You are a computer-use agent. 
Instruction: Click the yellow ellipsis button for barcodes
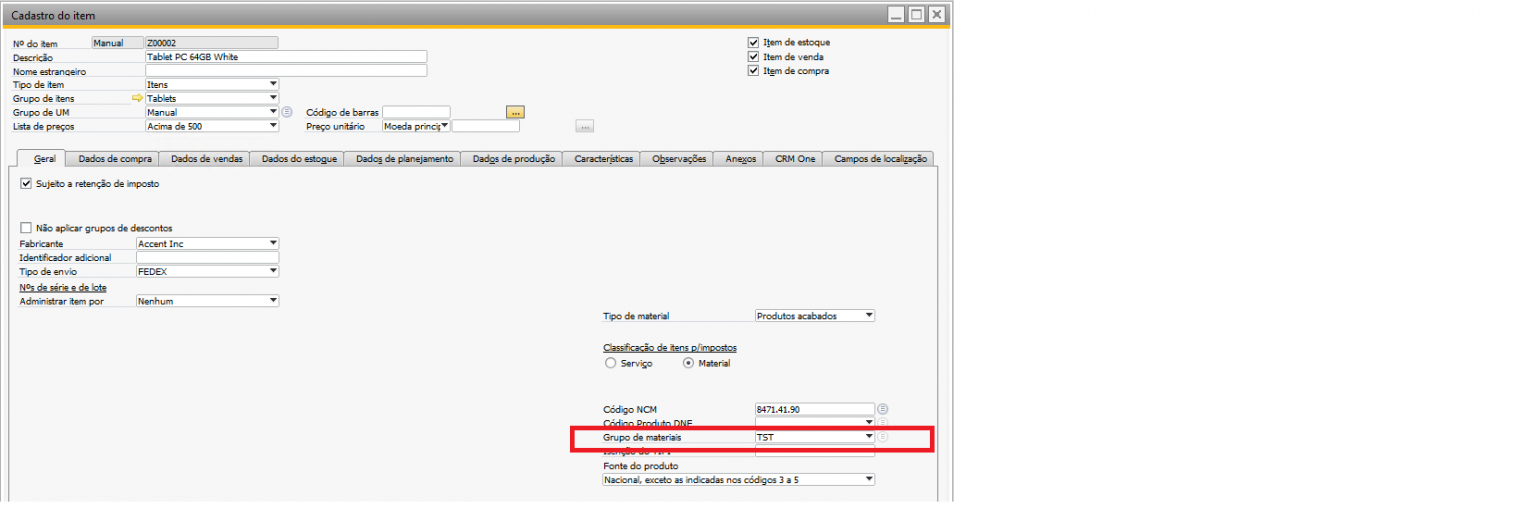[515, 112]
